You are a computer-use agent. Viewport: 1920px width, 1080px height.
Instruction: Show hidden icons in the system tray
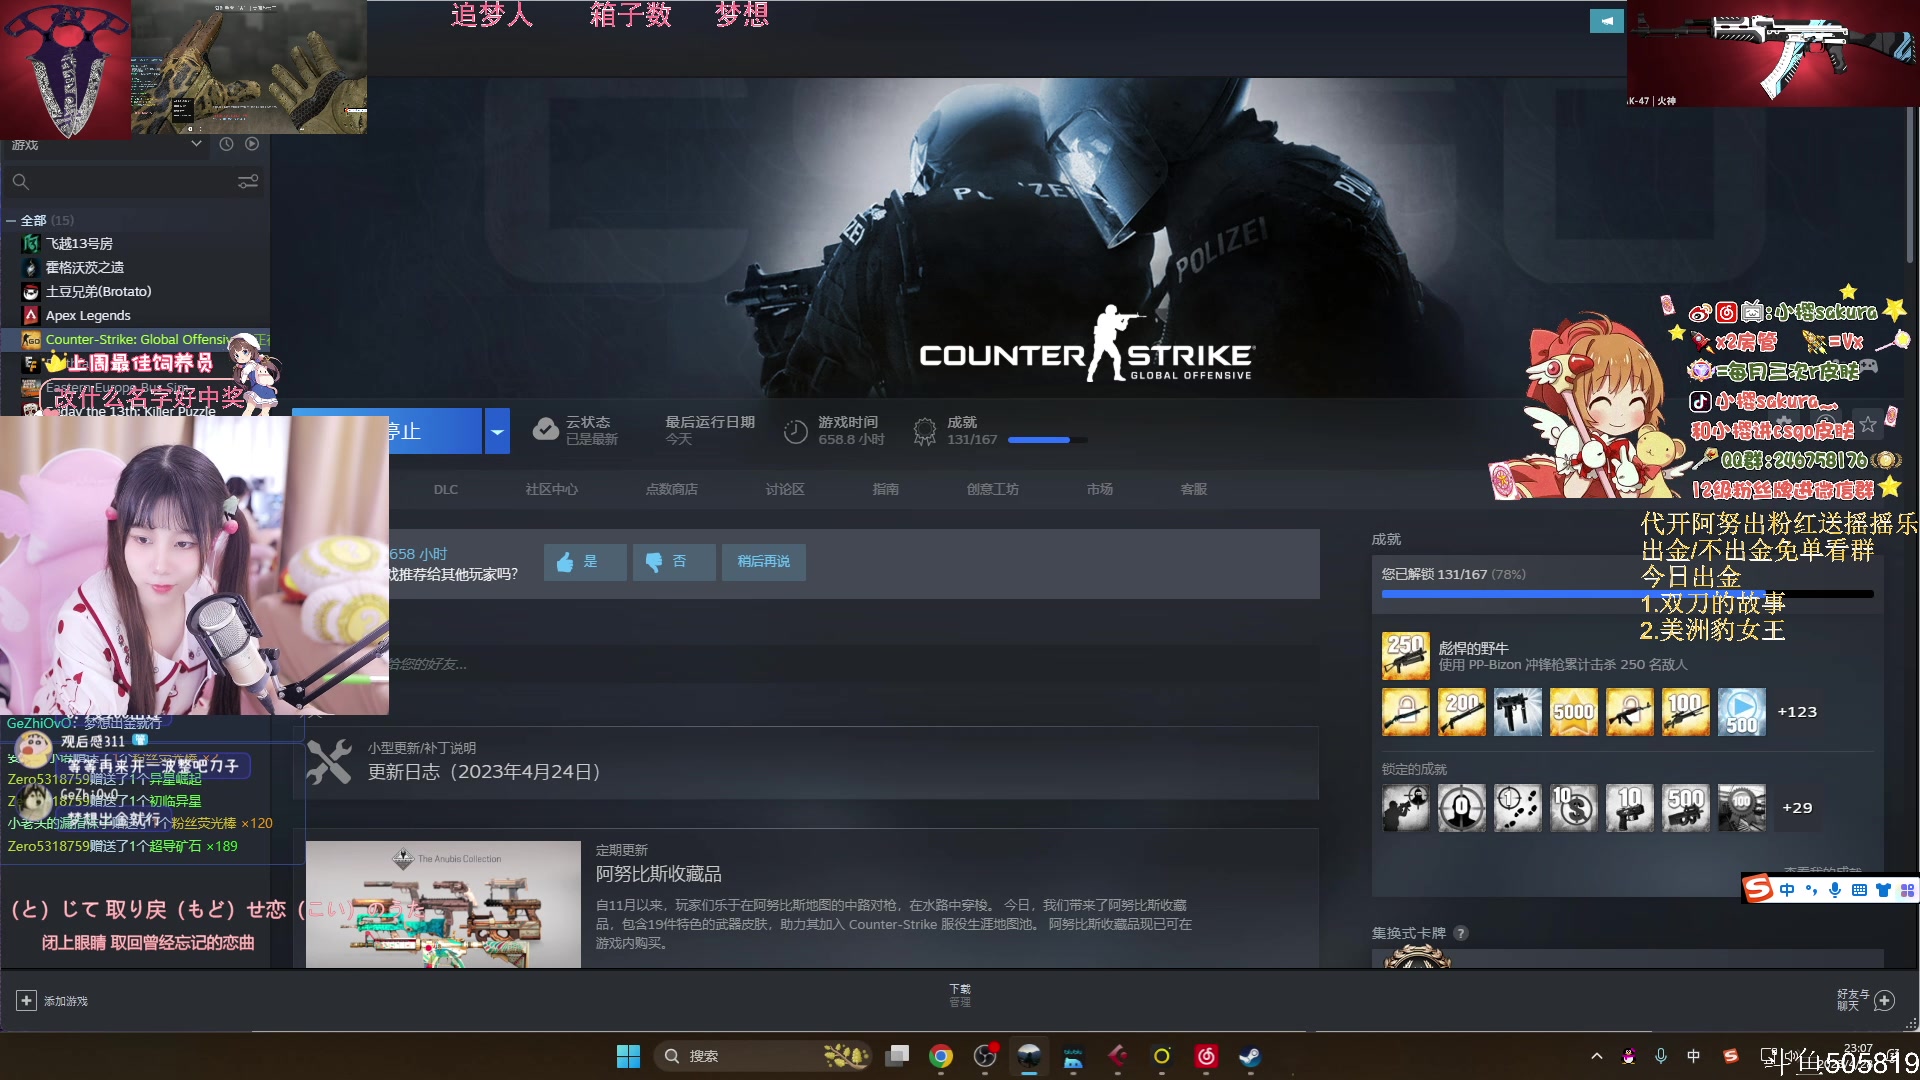tap(1596, 1056)
